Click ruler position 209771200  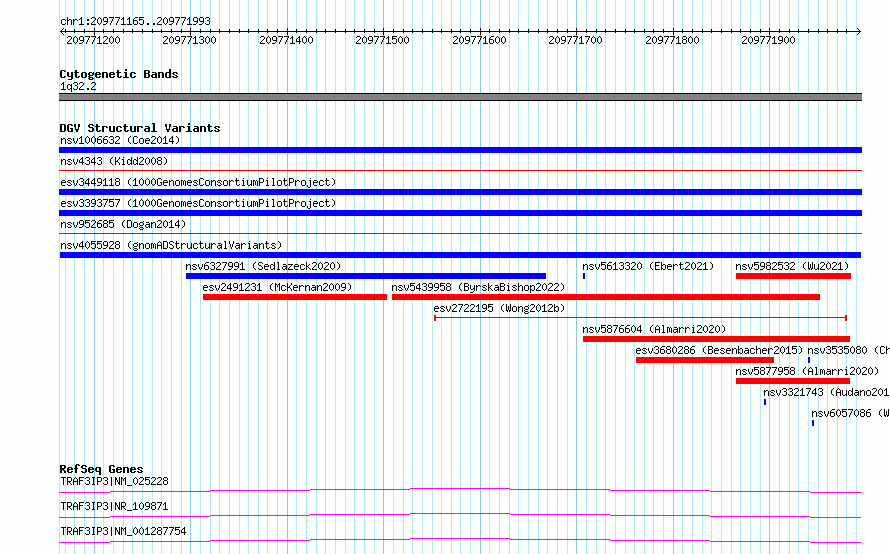coord(93,40)
